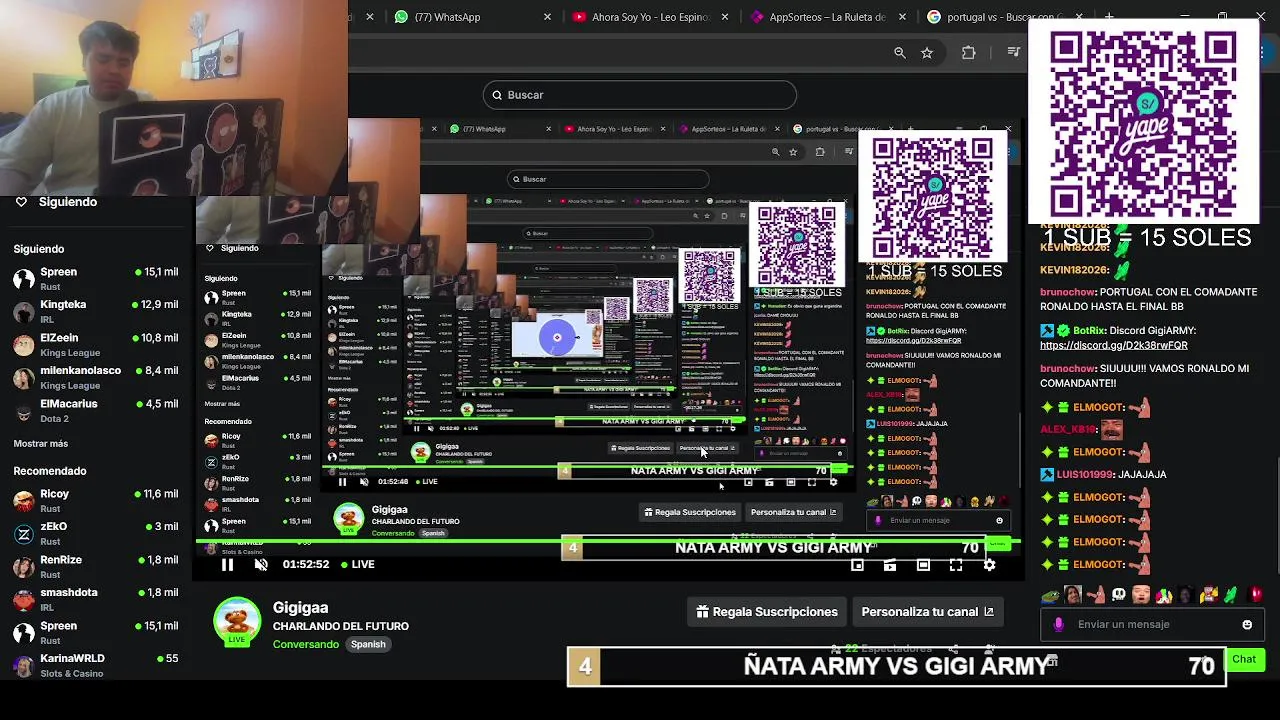
Task: Click the mini-player square icon in player bar
Action: tap(857, 565)
